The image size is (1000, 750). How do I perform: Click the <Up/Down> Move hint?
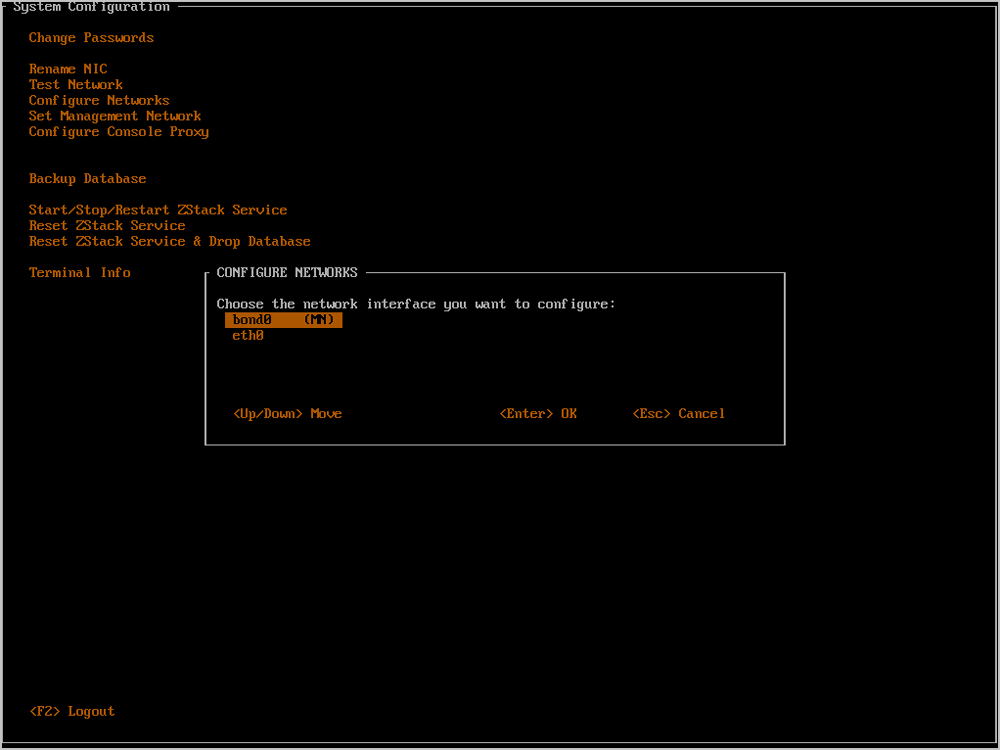click(287, 414)
